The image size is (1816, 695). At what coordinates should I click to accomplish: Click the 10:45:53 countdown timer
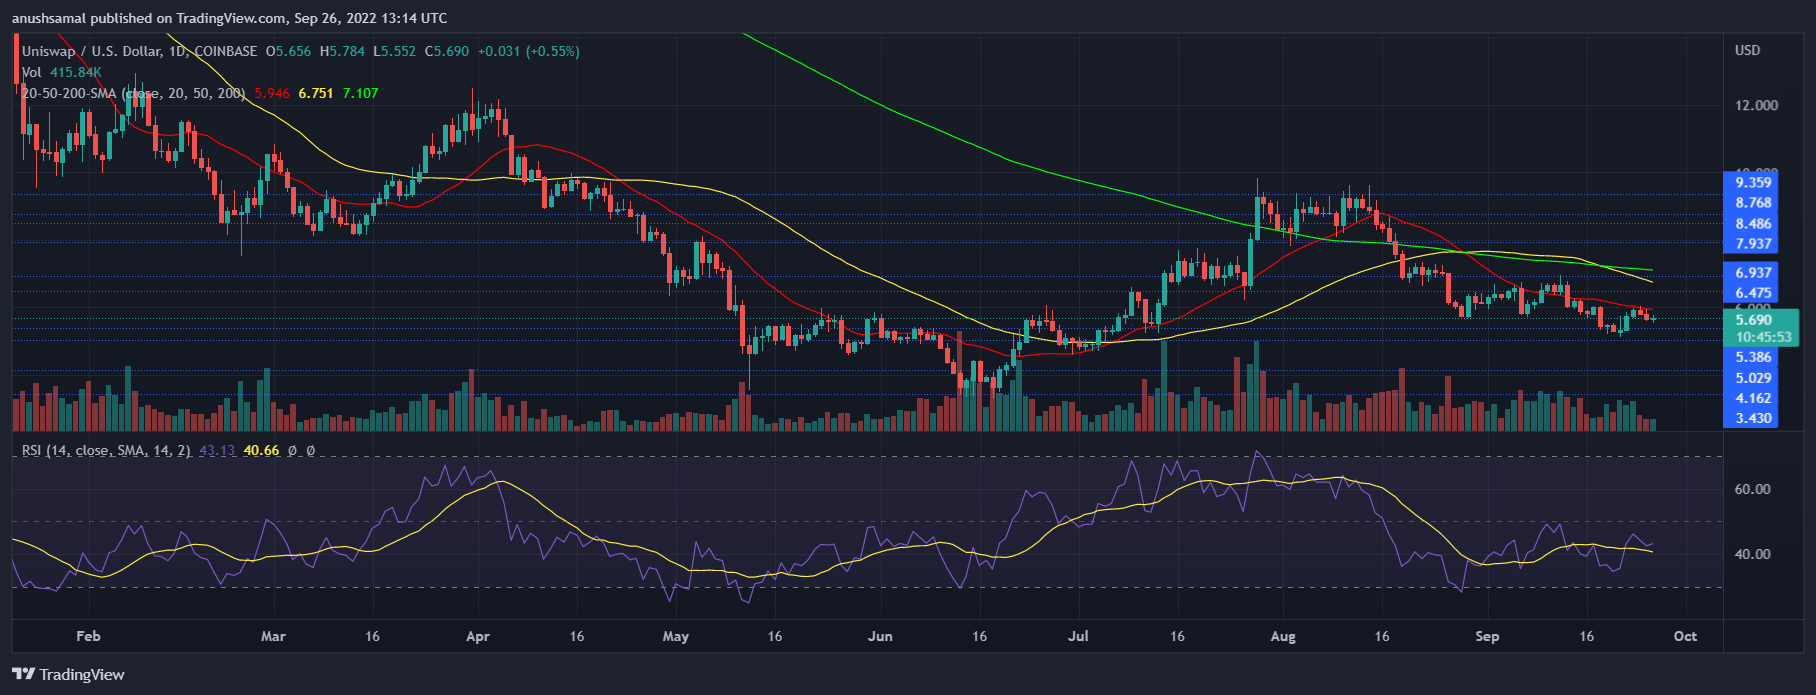coord(1763,338)
